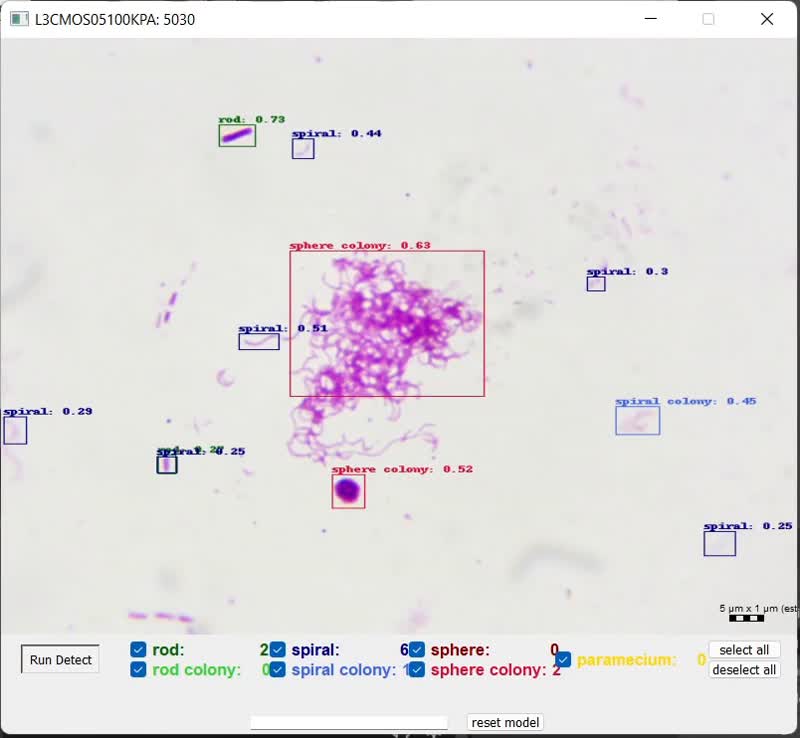Uncheck the spiral colony checkbox

(278, 670)
